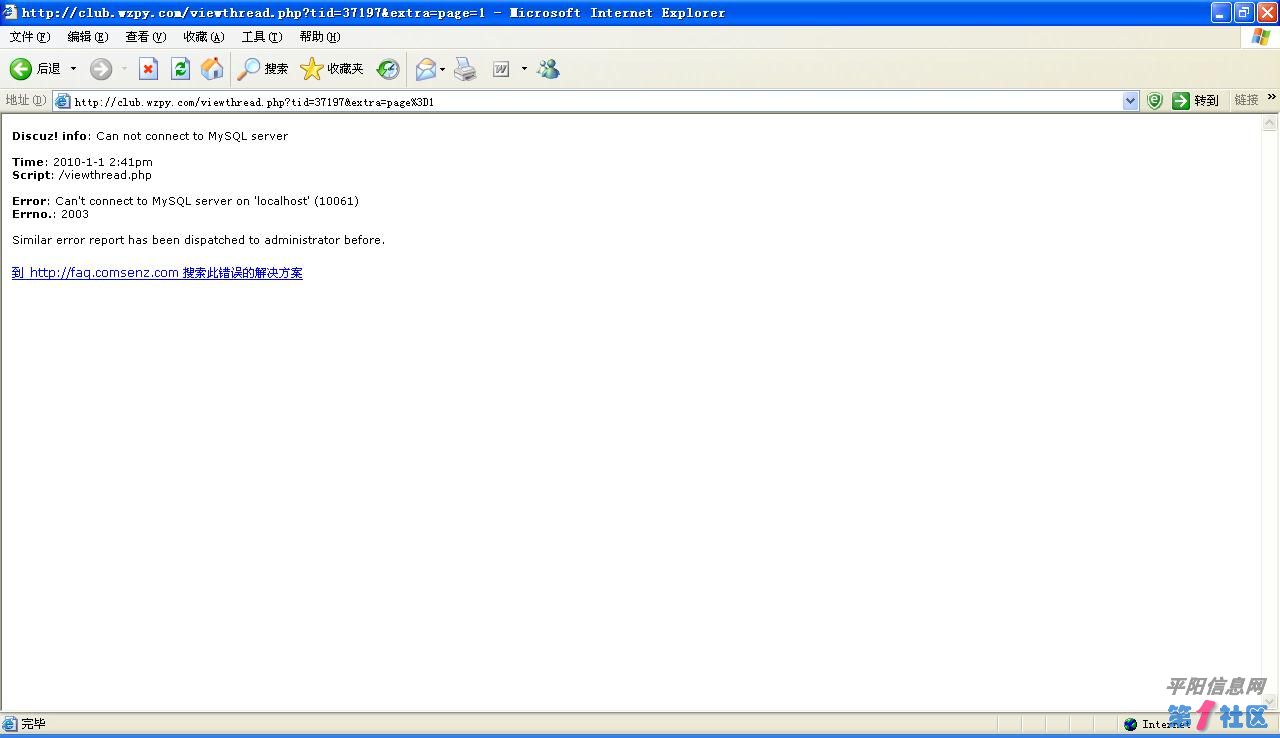Click the 'Discuz! info' error heading line
The image size is (1280, 738).
[150, 136]
